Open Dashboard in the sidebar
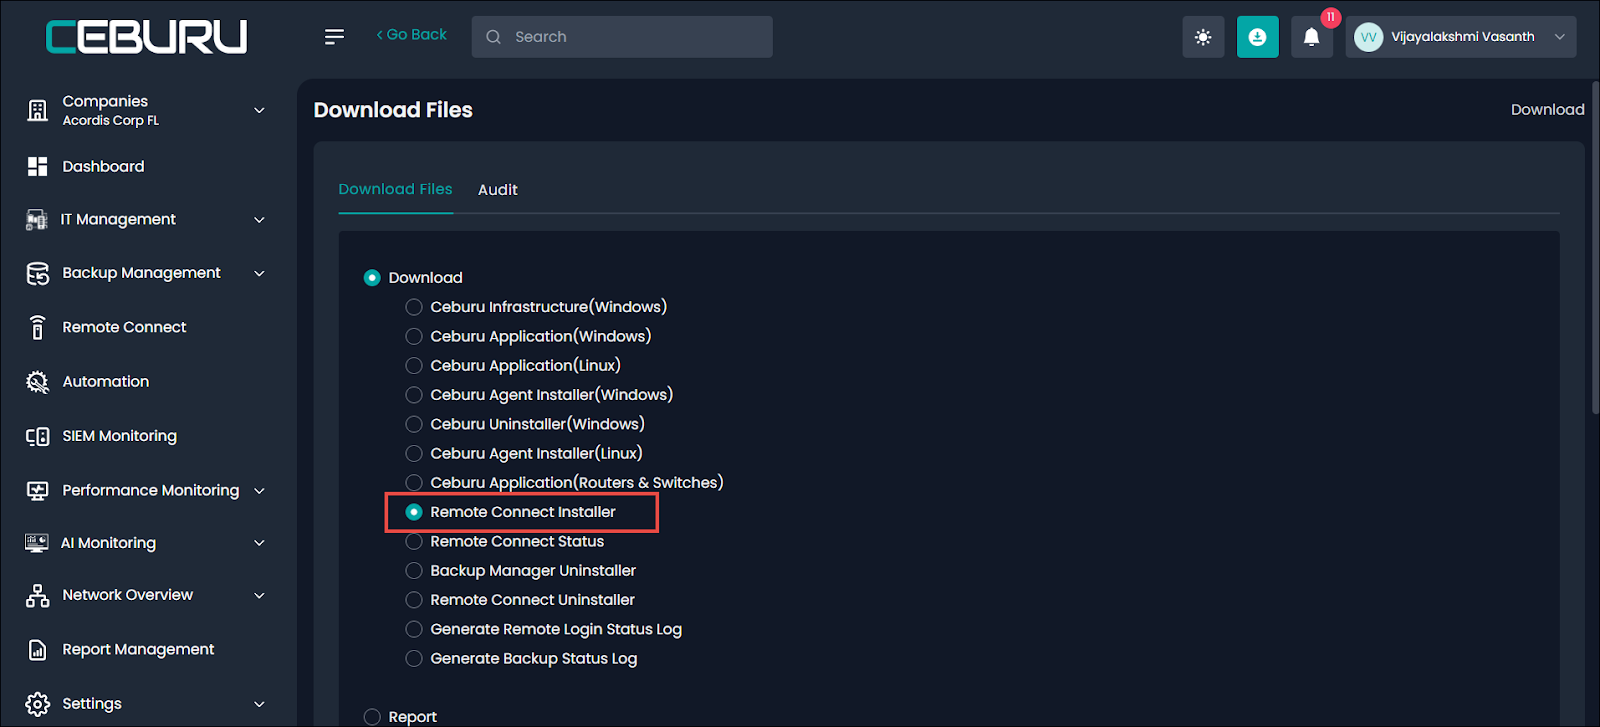1600x727 pixels. pos(103,166)
